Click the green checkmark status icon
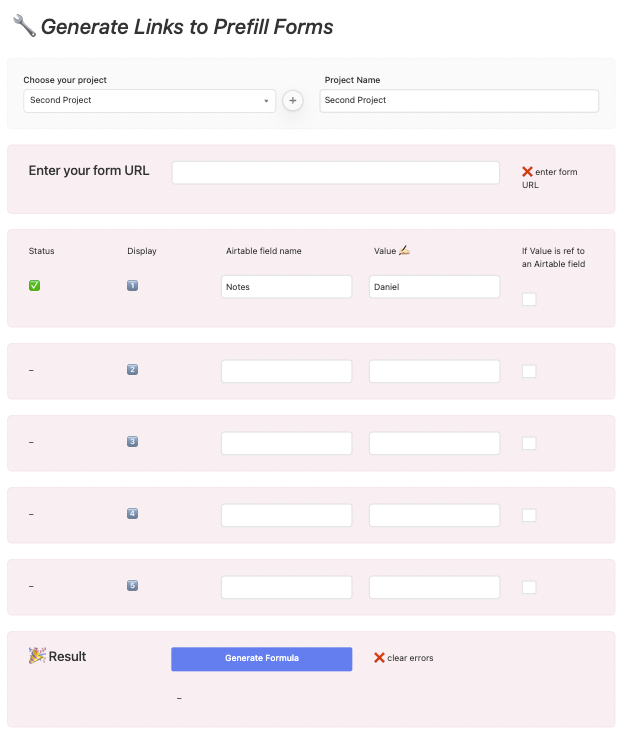Screen dimensions: 625x740 [34, 286]
